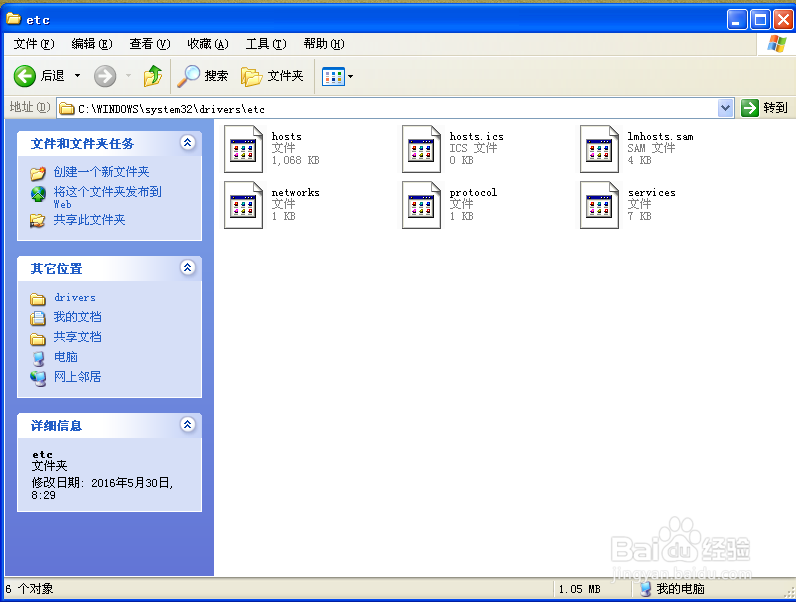
Task: Maximize the etc window
Action: pyautogui.click(x=760, y=20)
